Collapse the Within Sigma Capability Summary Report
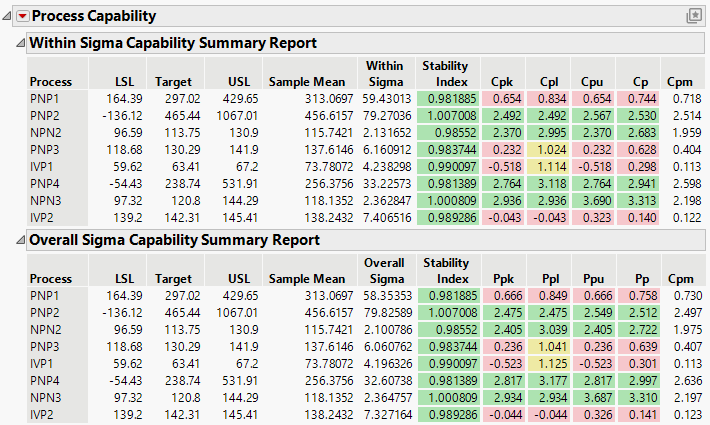 click(x=21, y=44)
